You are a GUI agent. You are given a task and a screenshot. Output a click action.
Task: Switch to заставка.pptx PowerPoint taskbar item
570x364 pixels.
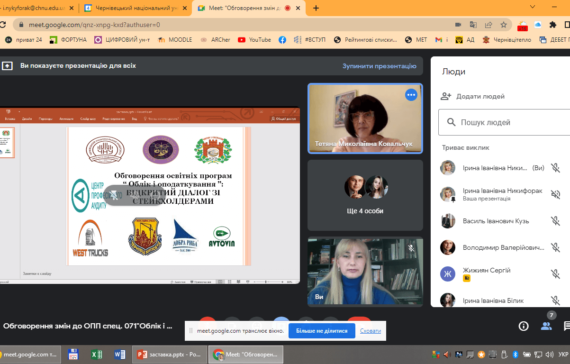169,354
